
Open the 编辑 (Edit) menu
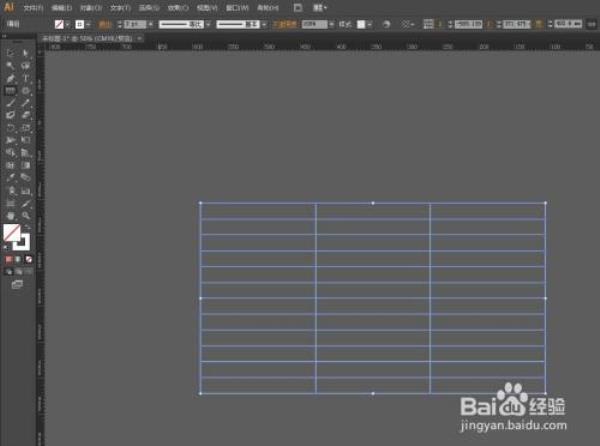click(62, 8)
